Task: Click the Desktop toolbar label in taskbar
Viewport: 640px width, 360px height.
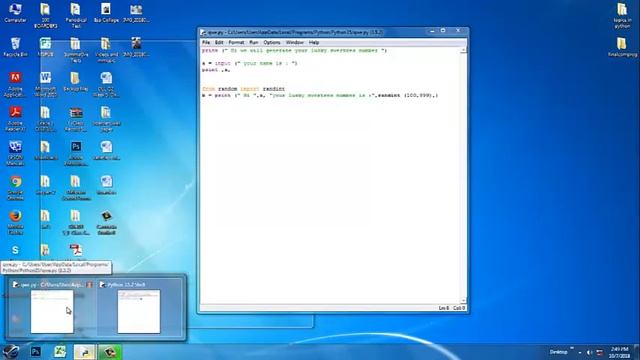Action: pos(558,352)
